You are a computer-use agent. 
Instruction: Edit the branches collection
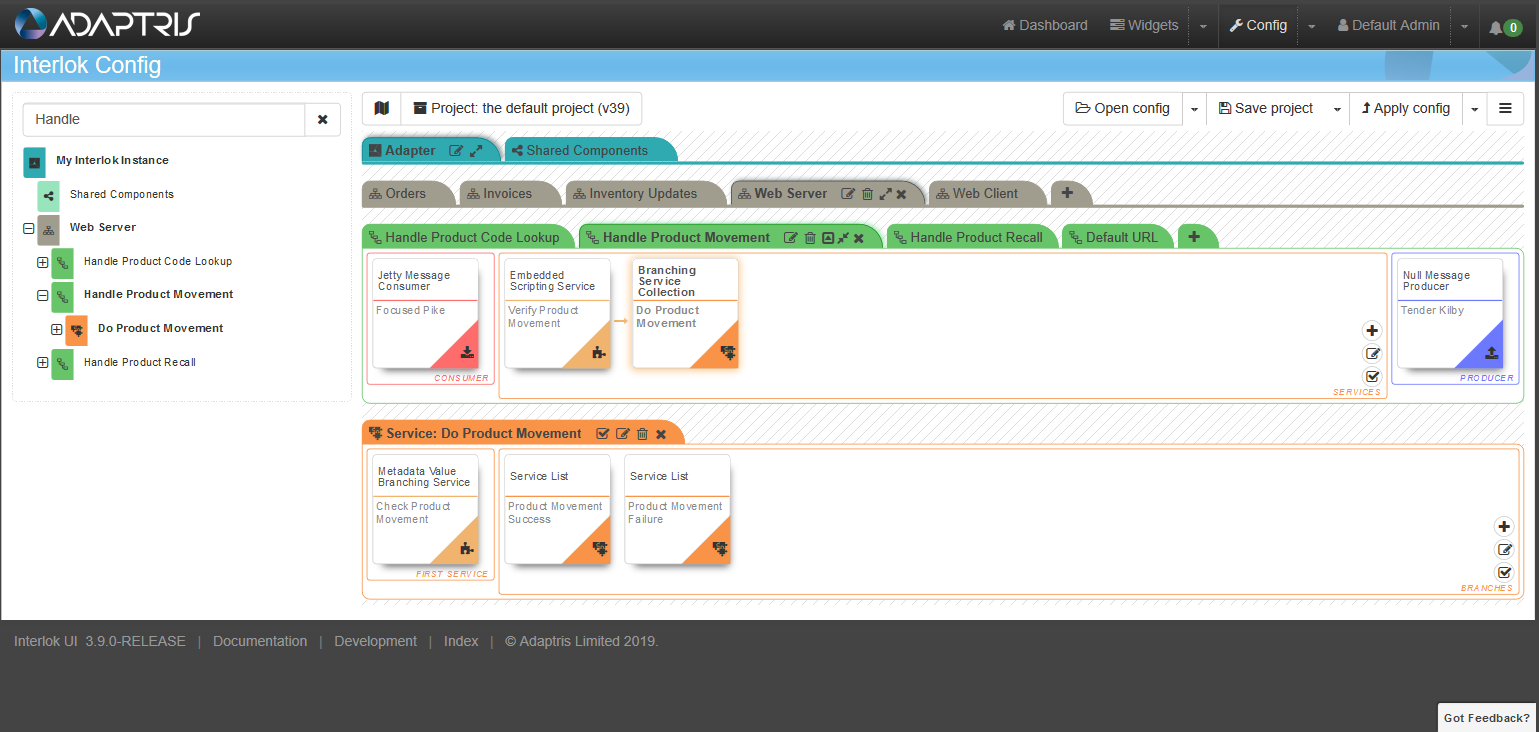(1504, 549)
